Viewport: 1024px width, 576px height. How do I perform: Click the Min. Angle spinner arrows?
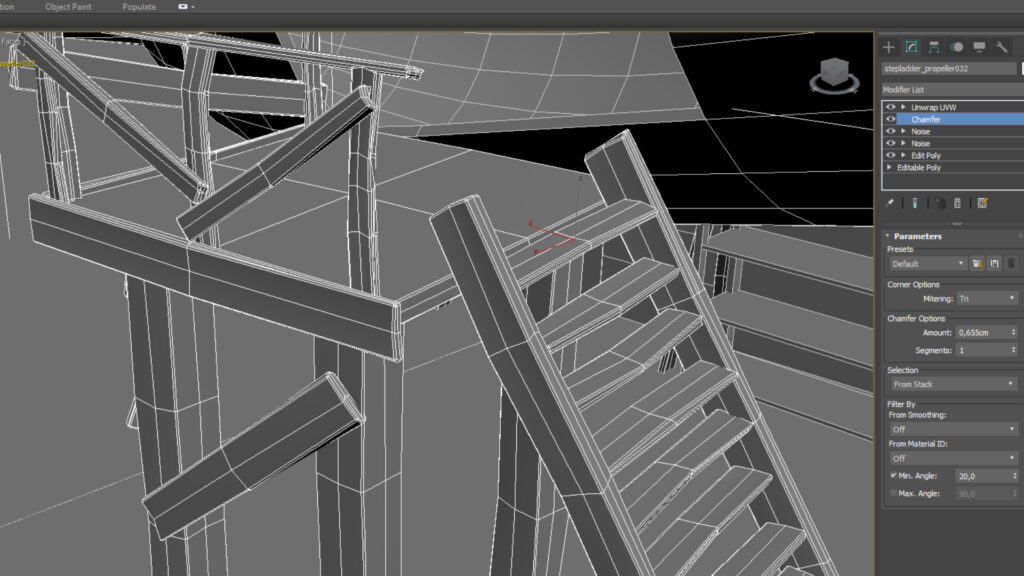click(1014, 476)
